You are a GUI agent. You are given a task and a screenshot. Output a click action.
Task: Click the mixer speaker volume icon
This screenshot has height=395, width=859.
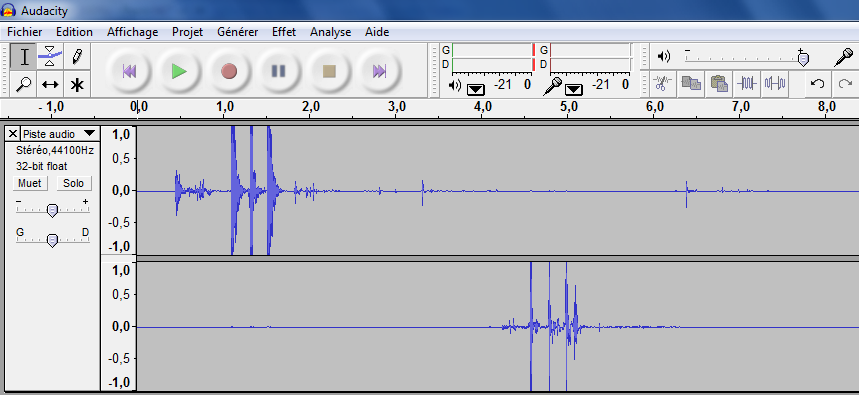click(x=664, y=56)
